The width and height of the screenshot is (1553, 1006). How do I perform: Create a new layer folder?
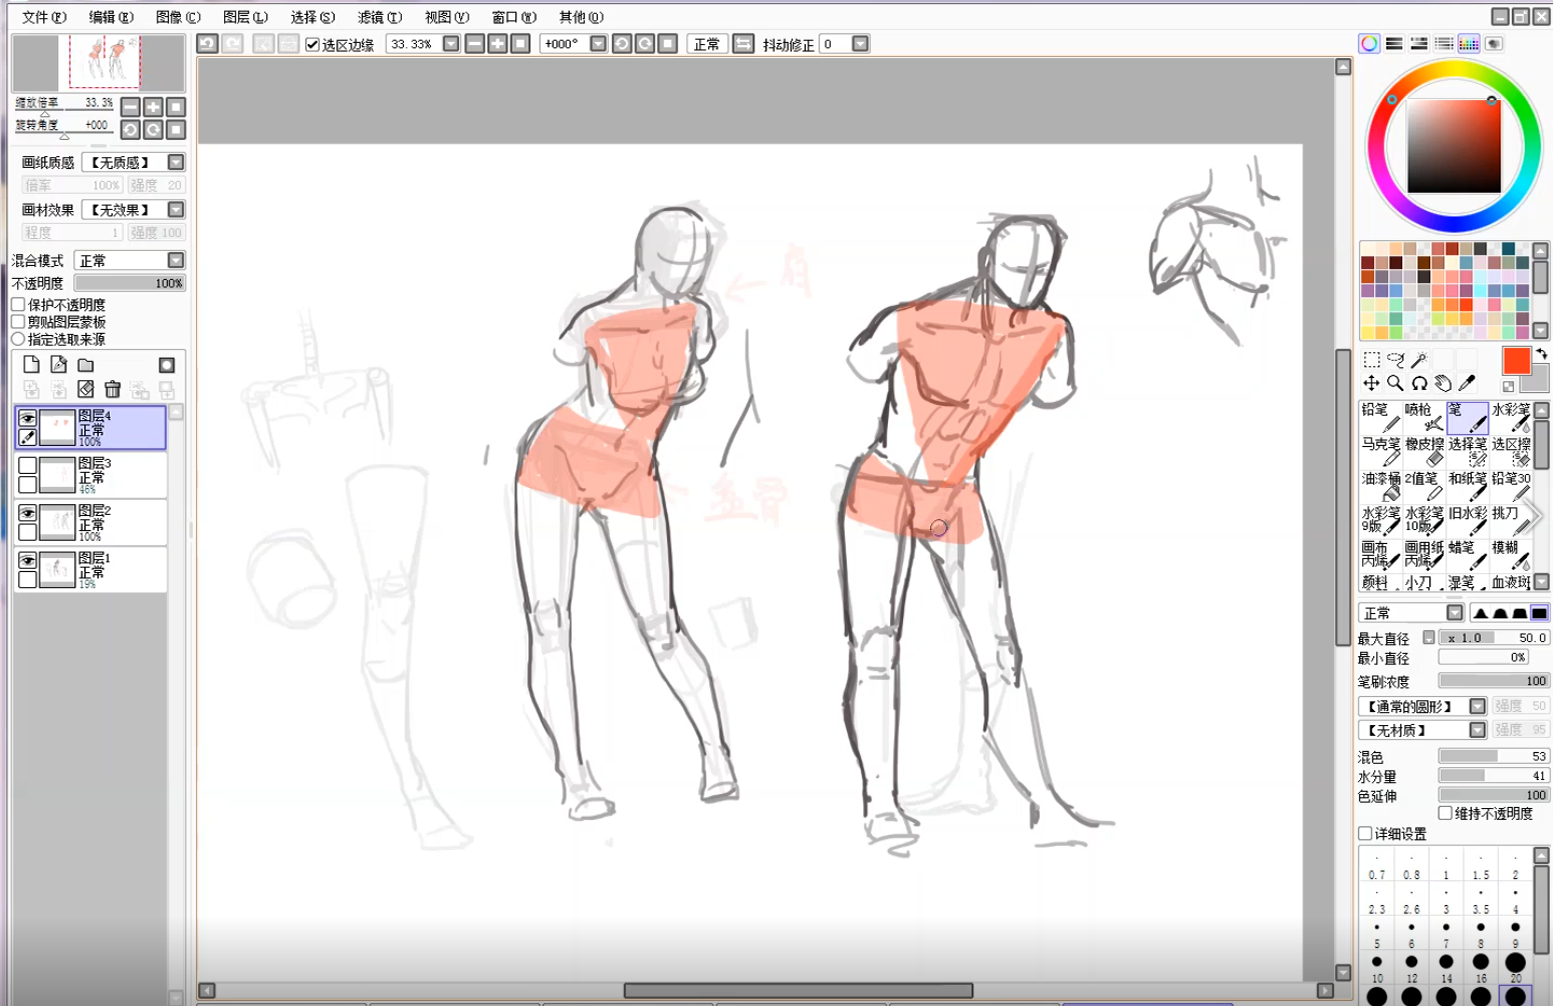point(86,365)
